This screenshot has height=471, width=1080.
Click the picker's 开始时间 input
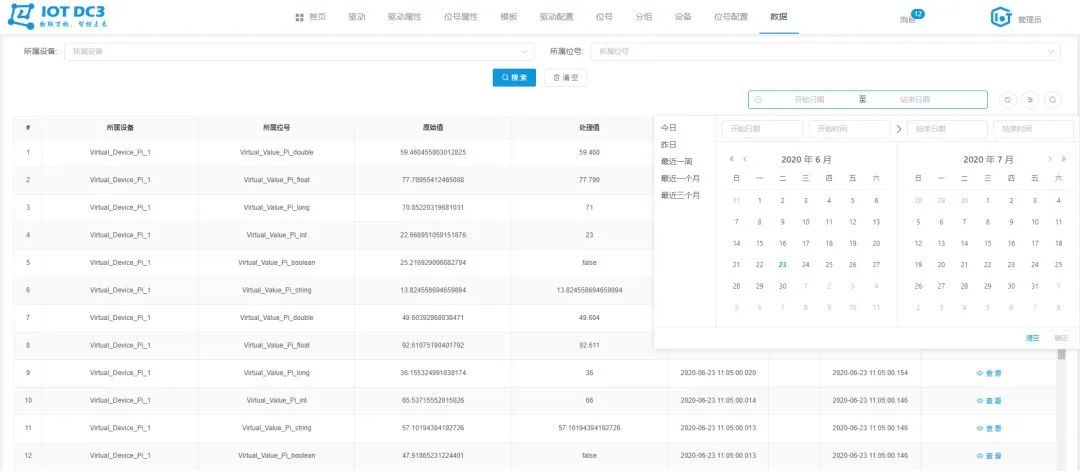[x=849, y=129]
